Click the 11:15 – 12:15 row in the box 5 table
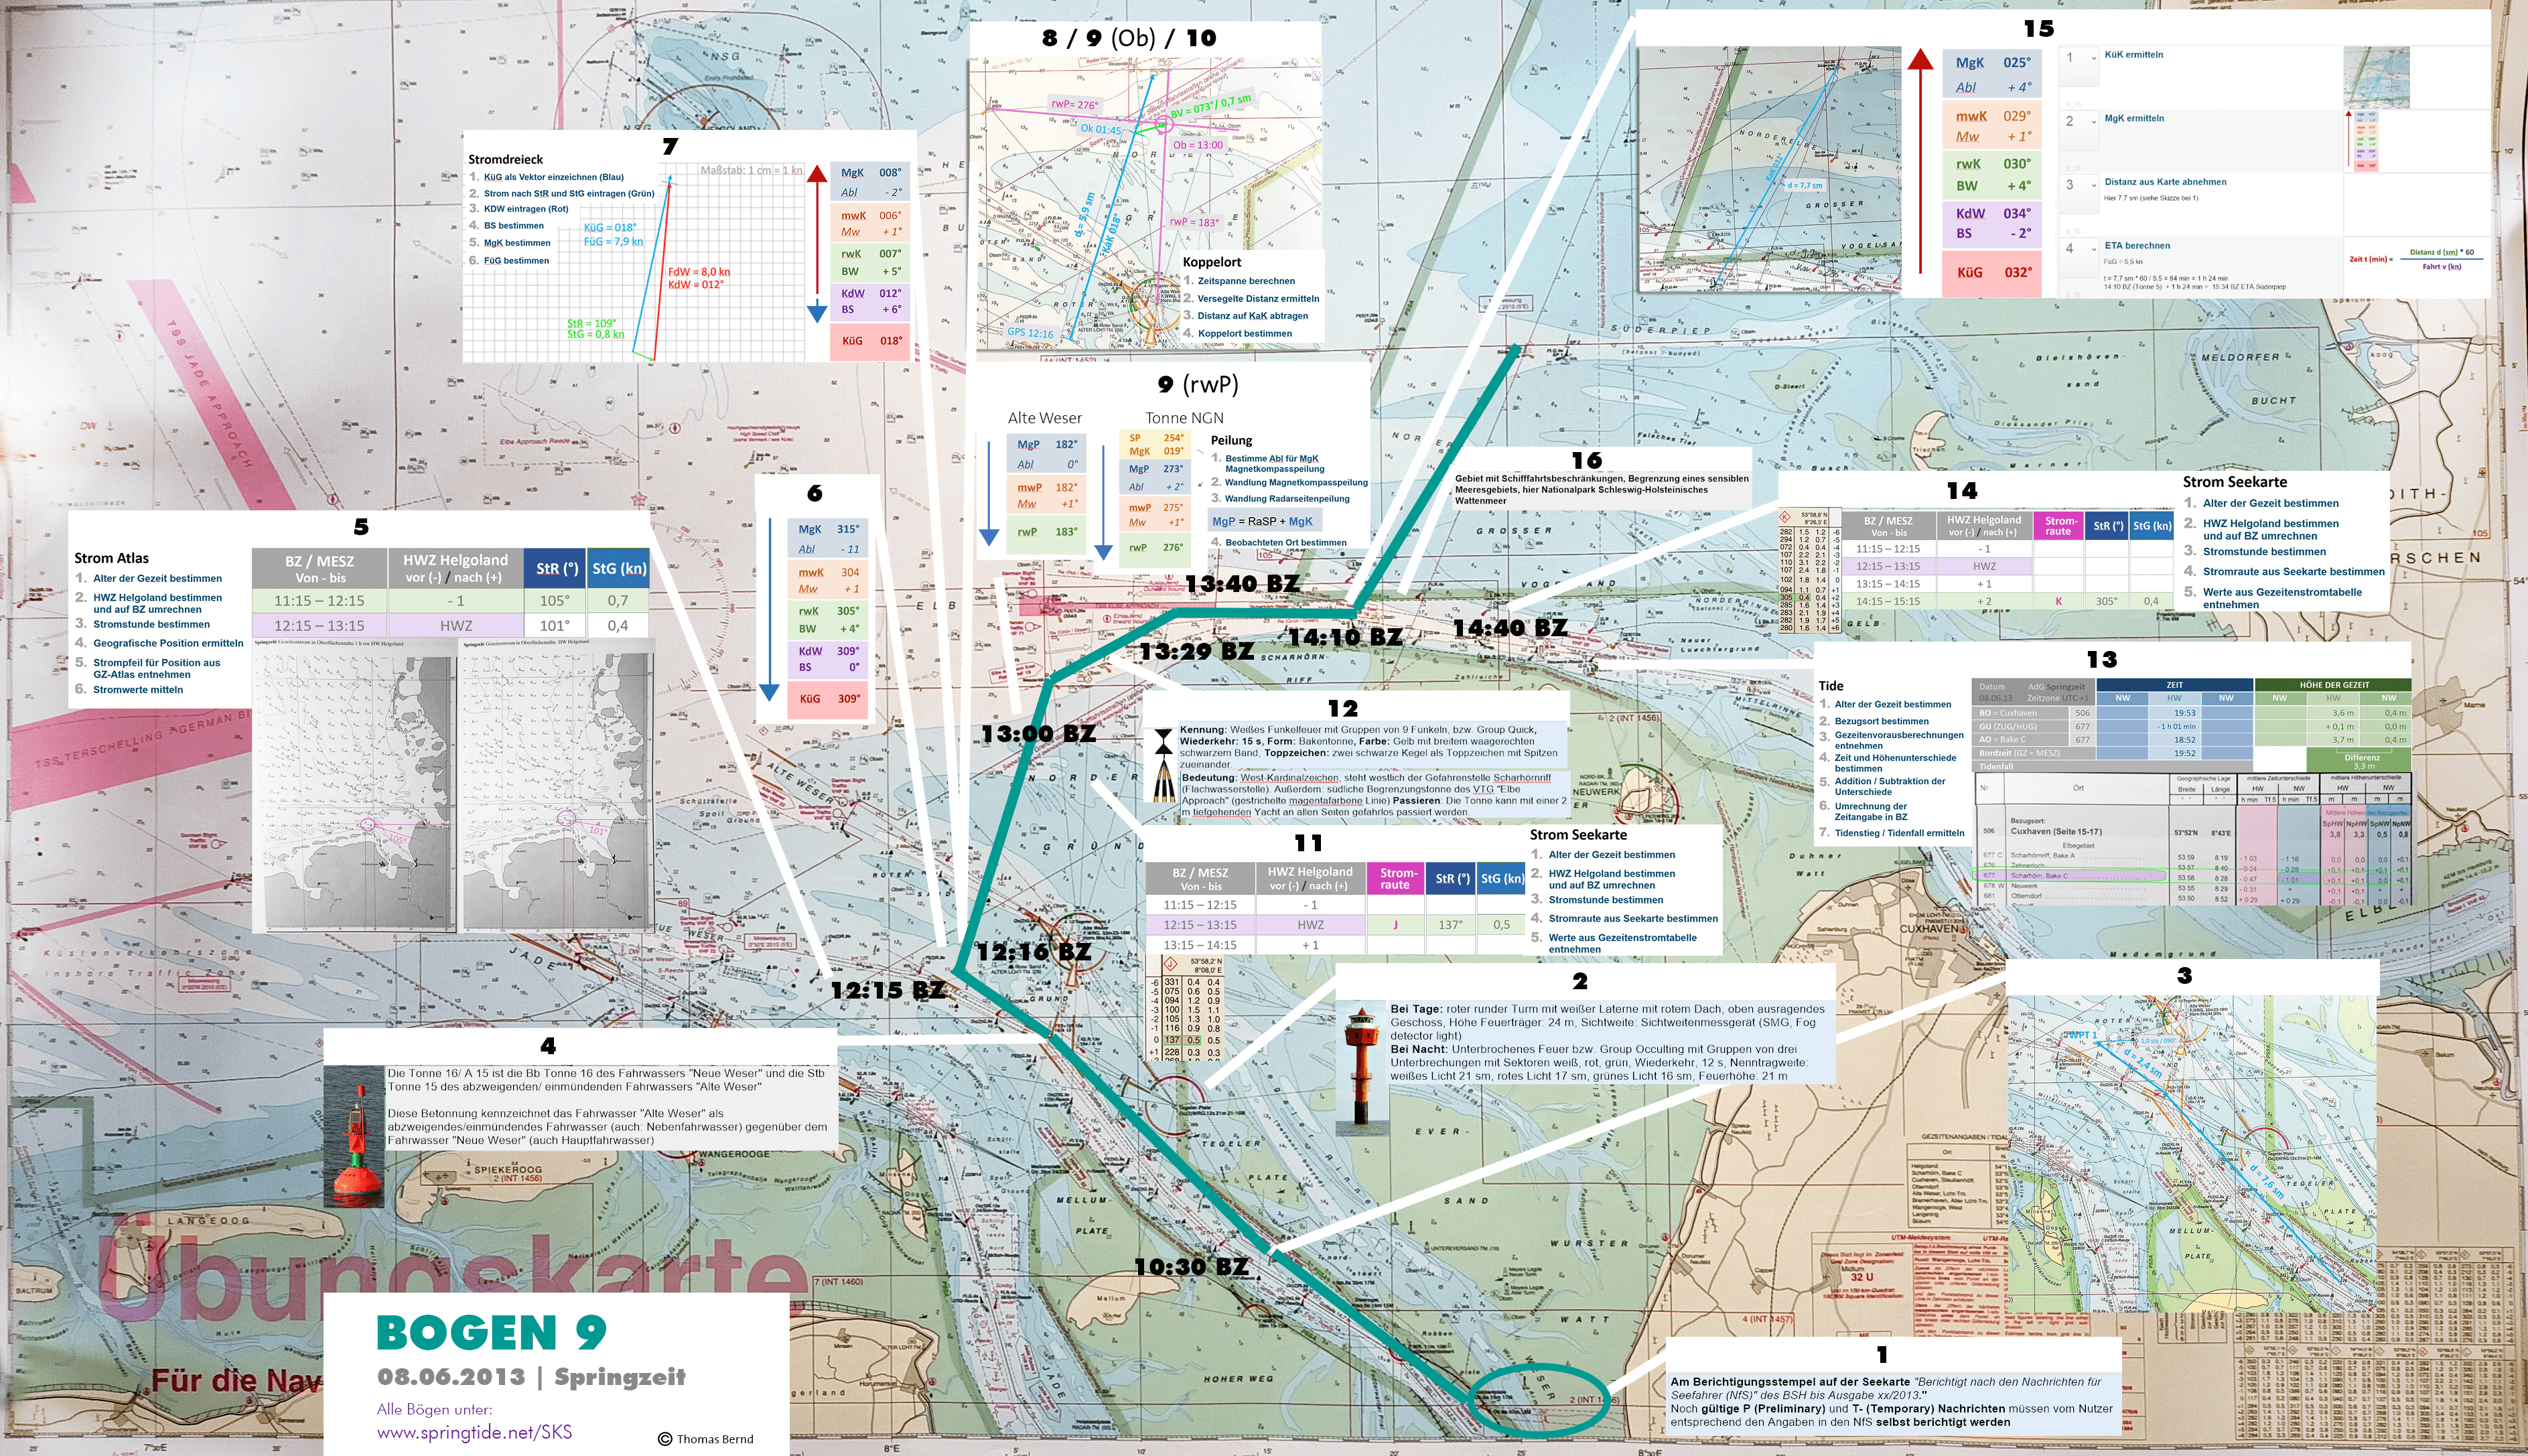Image resolution: width=2528 pixels, height=1456 pixels. click(450, 600)
